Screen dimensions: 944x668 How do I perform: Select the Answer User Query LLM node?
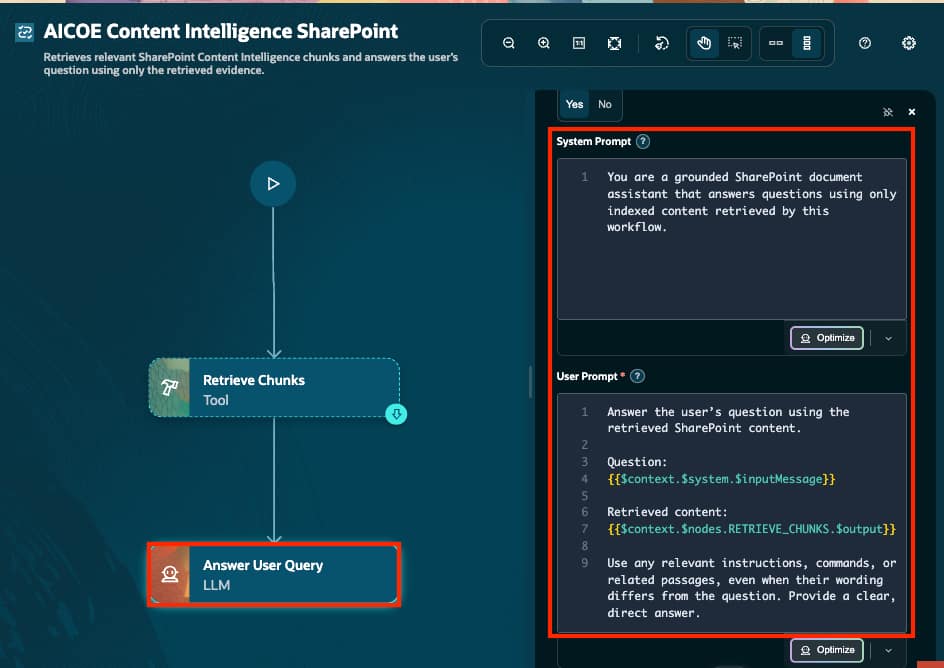point(275,574)
